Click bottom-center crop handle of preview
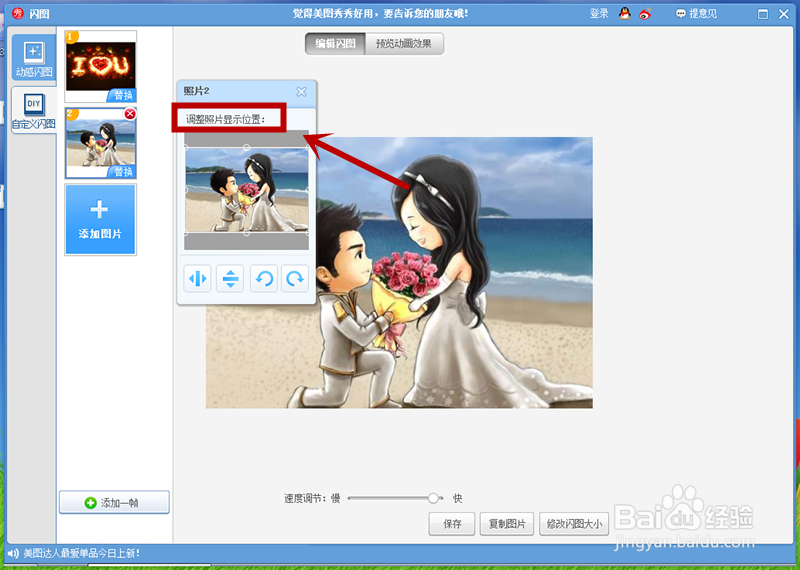The width and height of the screenshot is (800, 570). tap(246, 233)
